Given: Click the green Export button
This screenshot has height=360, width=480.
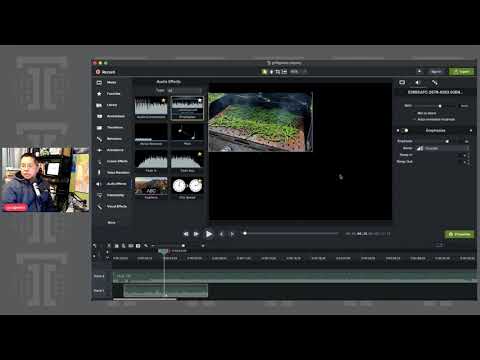Looking at the screenshot, I should [x=461, y=72].
